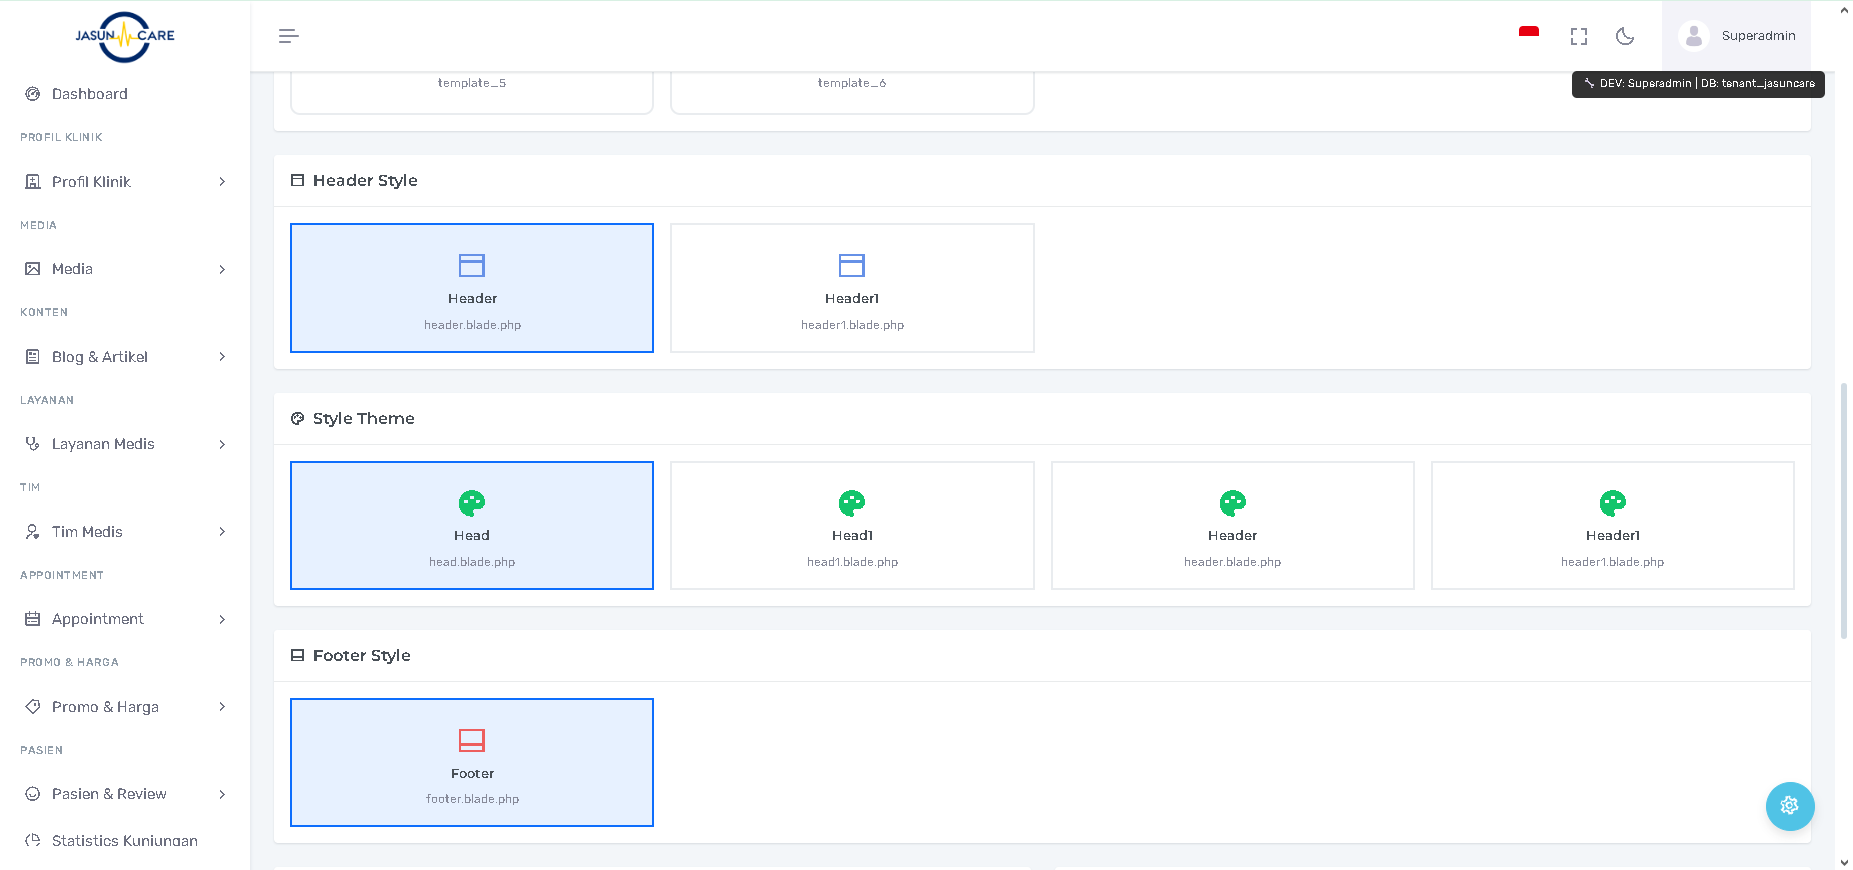The height and width of the screenshot is (870, 1853).
Task: Toggle dark mode moon icon
Action: (x=1625, y=36)
